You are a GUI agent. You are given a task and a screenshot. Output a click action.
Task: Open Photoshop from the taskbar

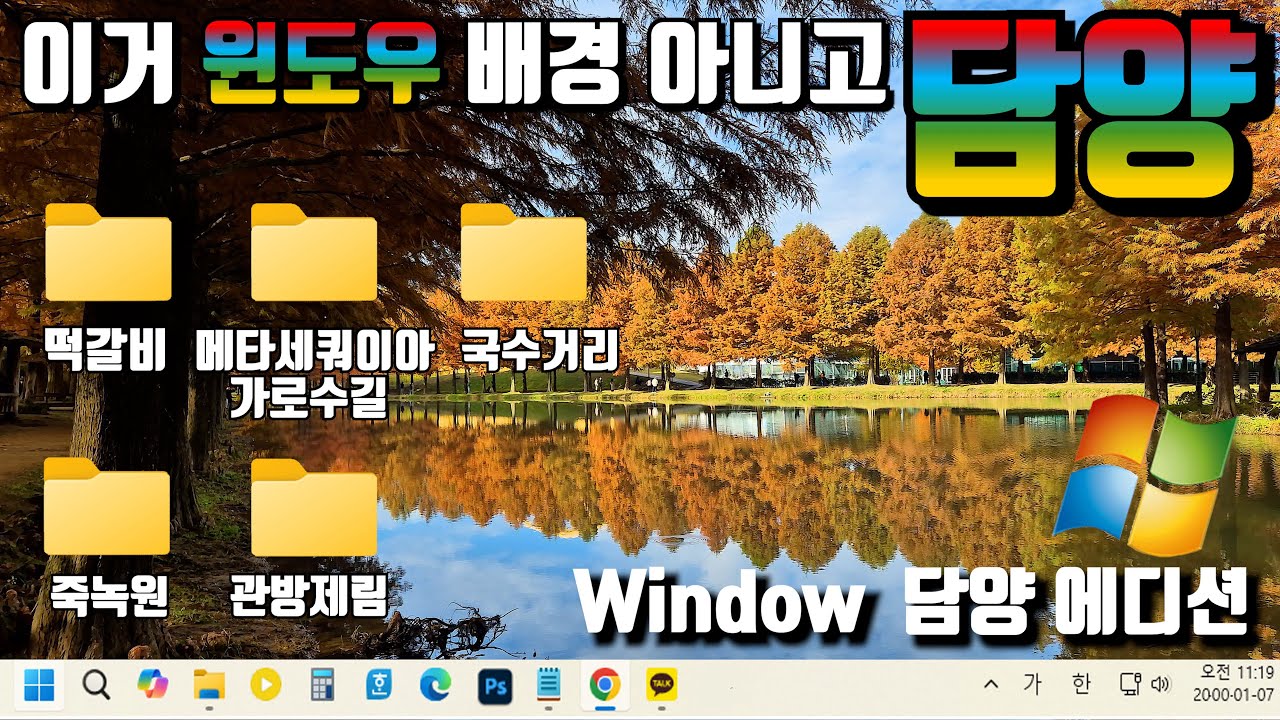coord(495,685)
